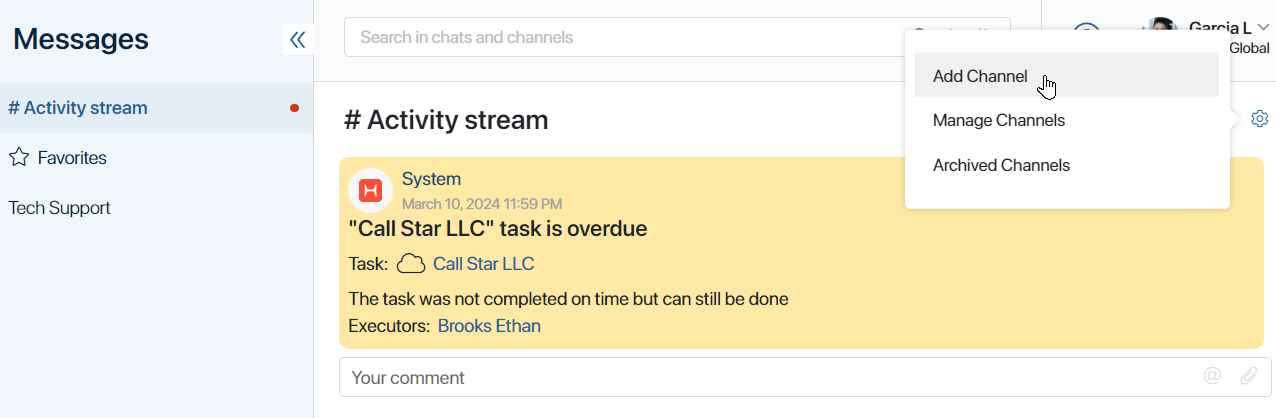Open the activity stream gear settings
Viewport: 1276px width, 418px height.
point(1260,119)
